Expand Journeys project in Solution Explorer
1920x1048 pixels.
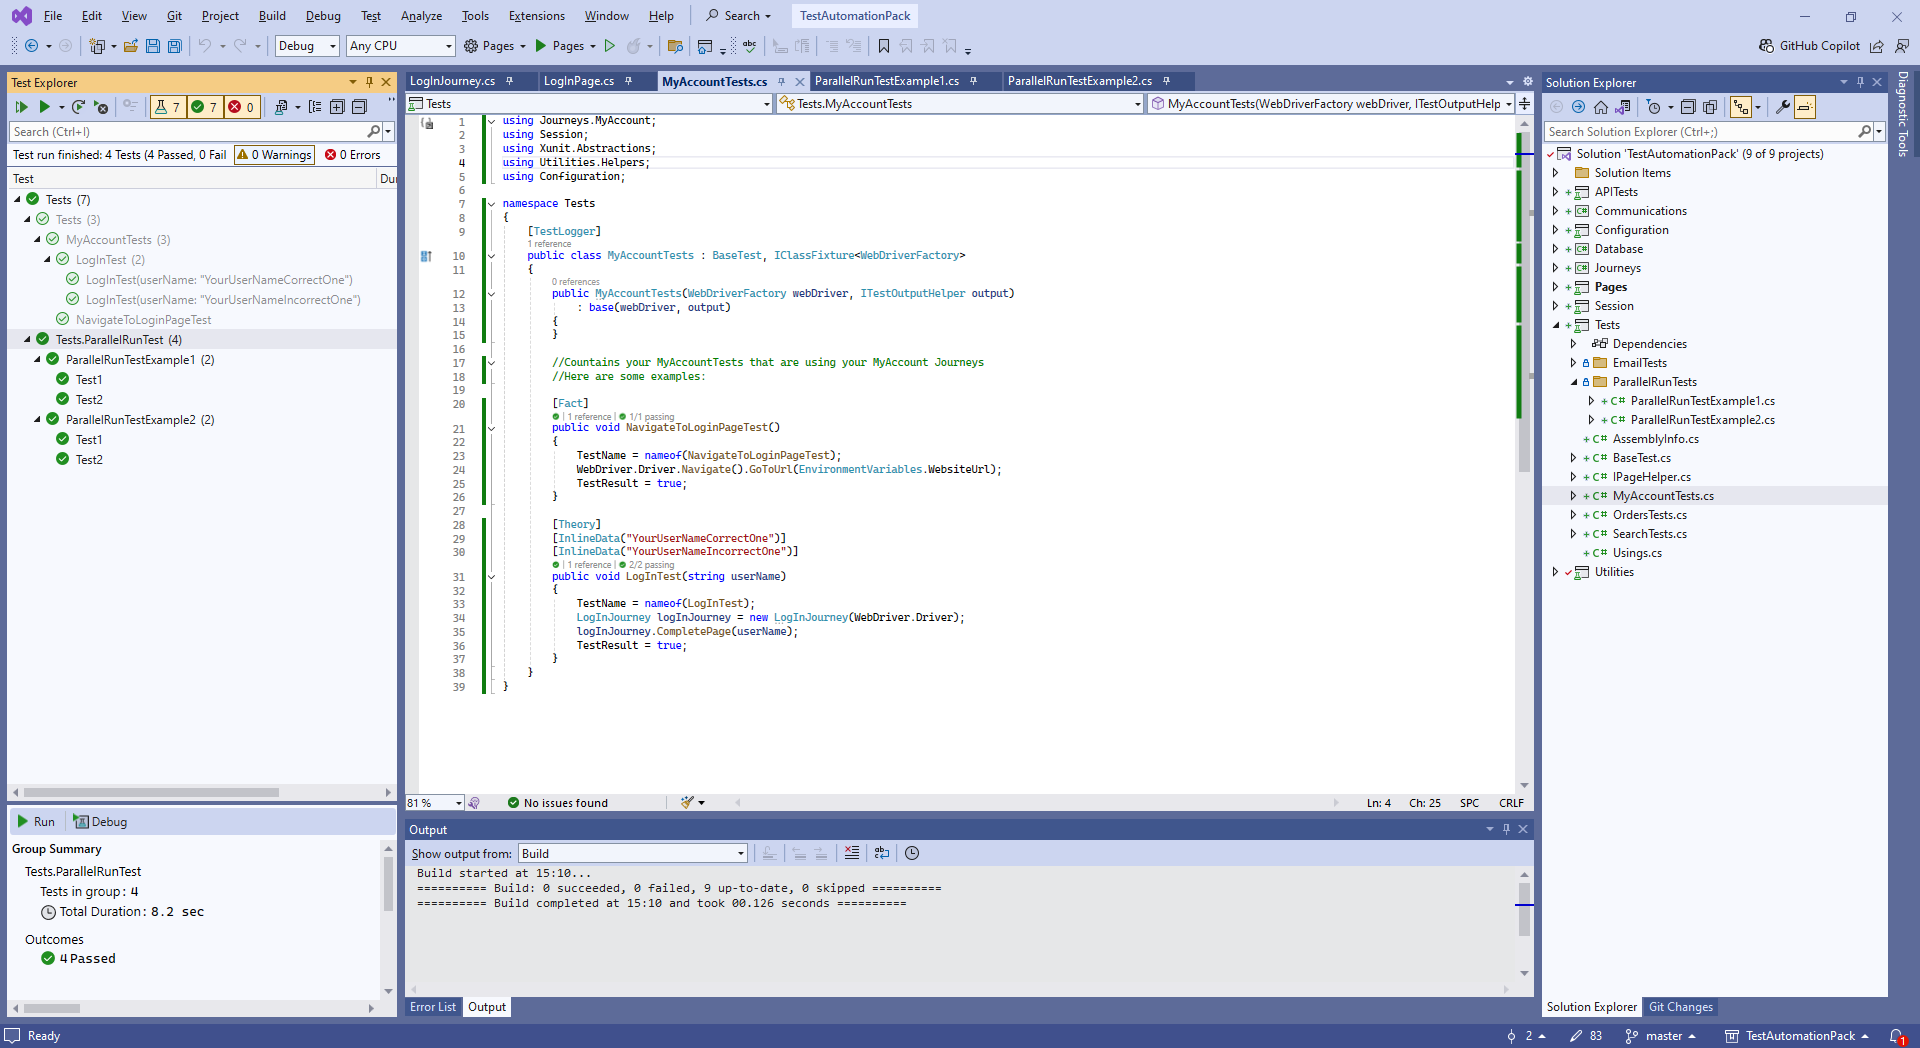(1555, 268)
